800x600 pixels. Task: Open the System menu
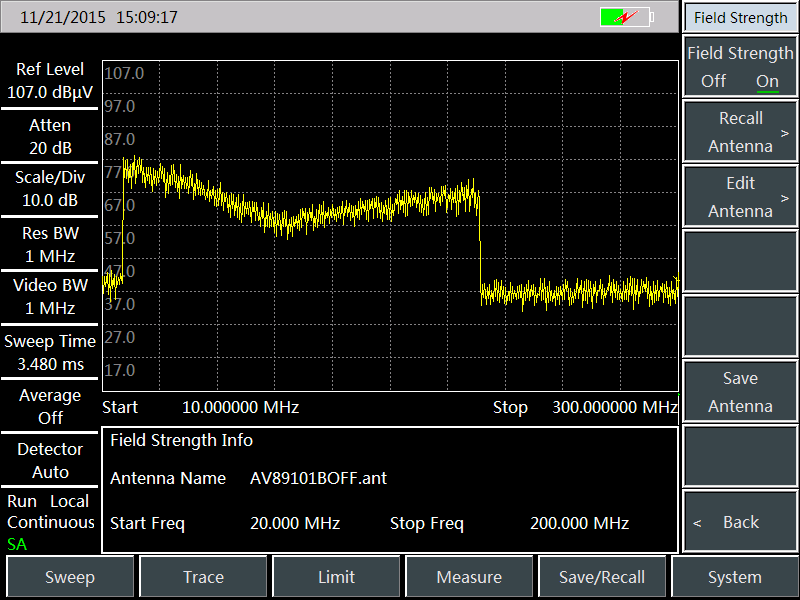pyautogui.click(x=735, y=577)
